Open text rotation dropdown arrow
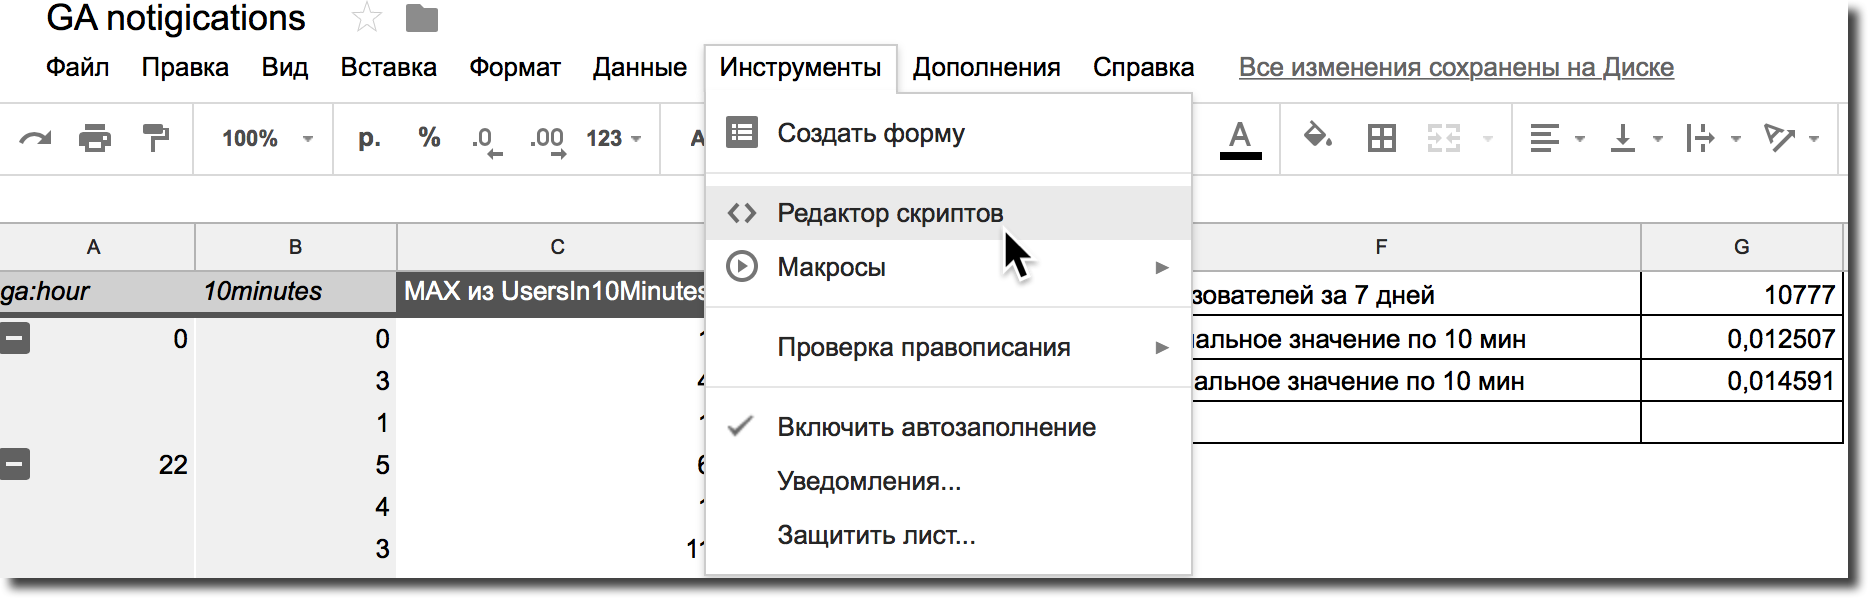Screen dimensions: 1868x598 pyautogui.click(x=1814, y=139)
